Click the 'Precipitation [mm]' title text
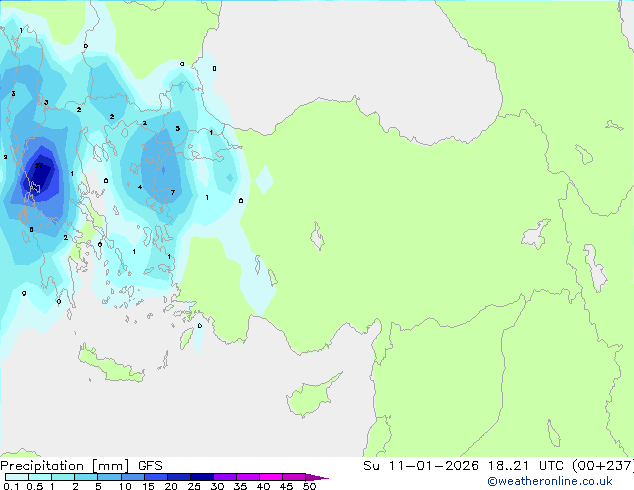Screen dimensions: 634x490 (64, 466)
